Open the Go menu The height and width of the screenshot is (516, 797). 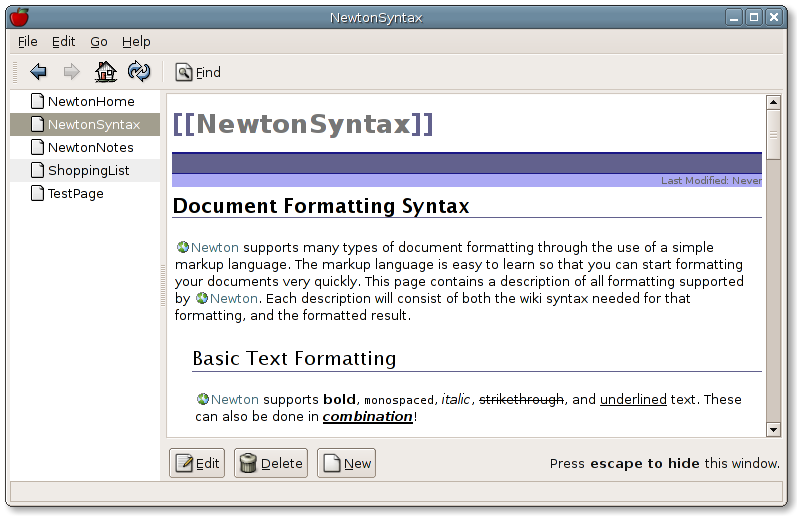(99, 42)
